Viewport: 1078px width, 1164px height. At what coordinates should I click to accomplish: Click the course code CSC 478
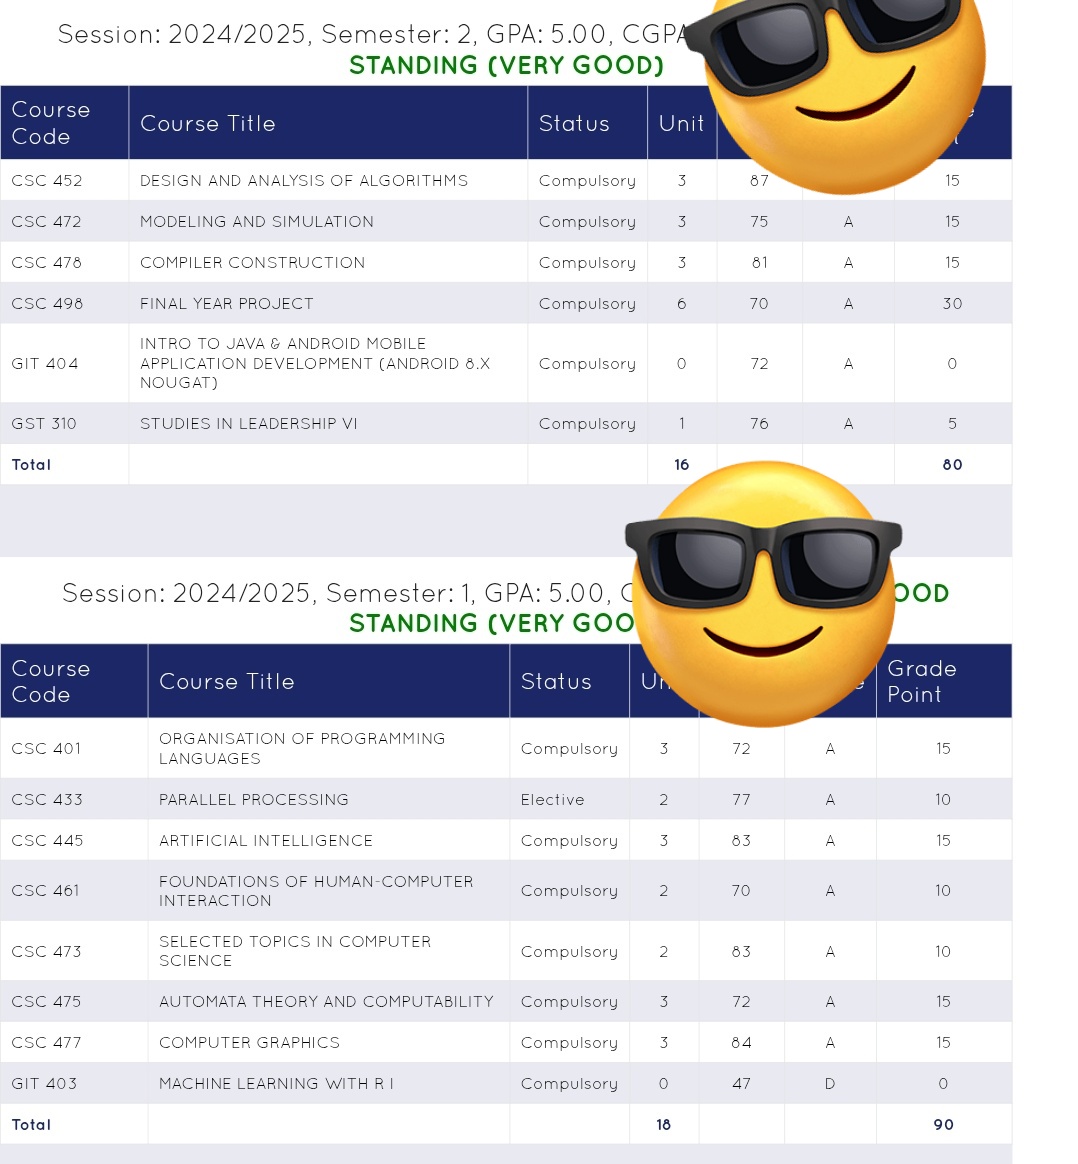(47, 262)
